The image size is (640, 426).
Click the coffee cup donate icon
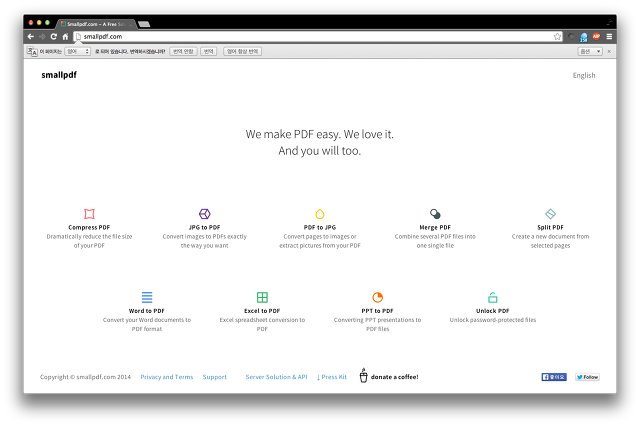(x=363, y=375)
